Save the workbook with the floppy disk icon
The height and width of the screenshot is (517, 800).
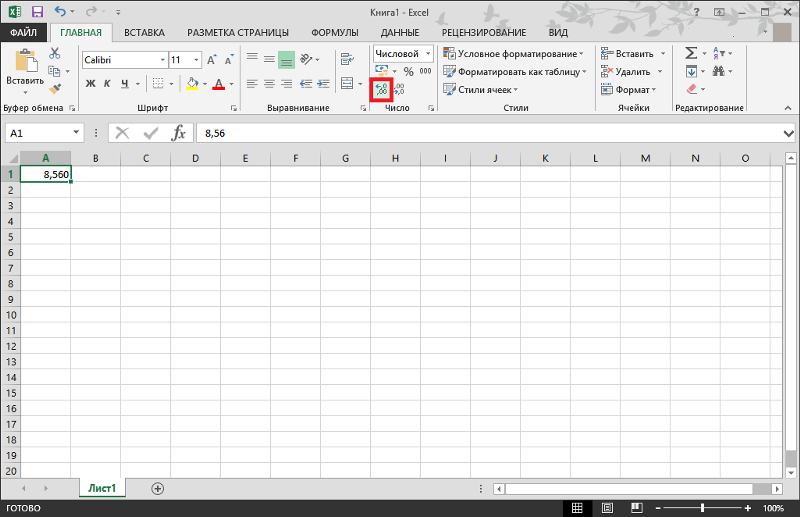tap(37, 12)
